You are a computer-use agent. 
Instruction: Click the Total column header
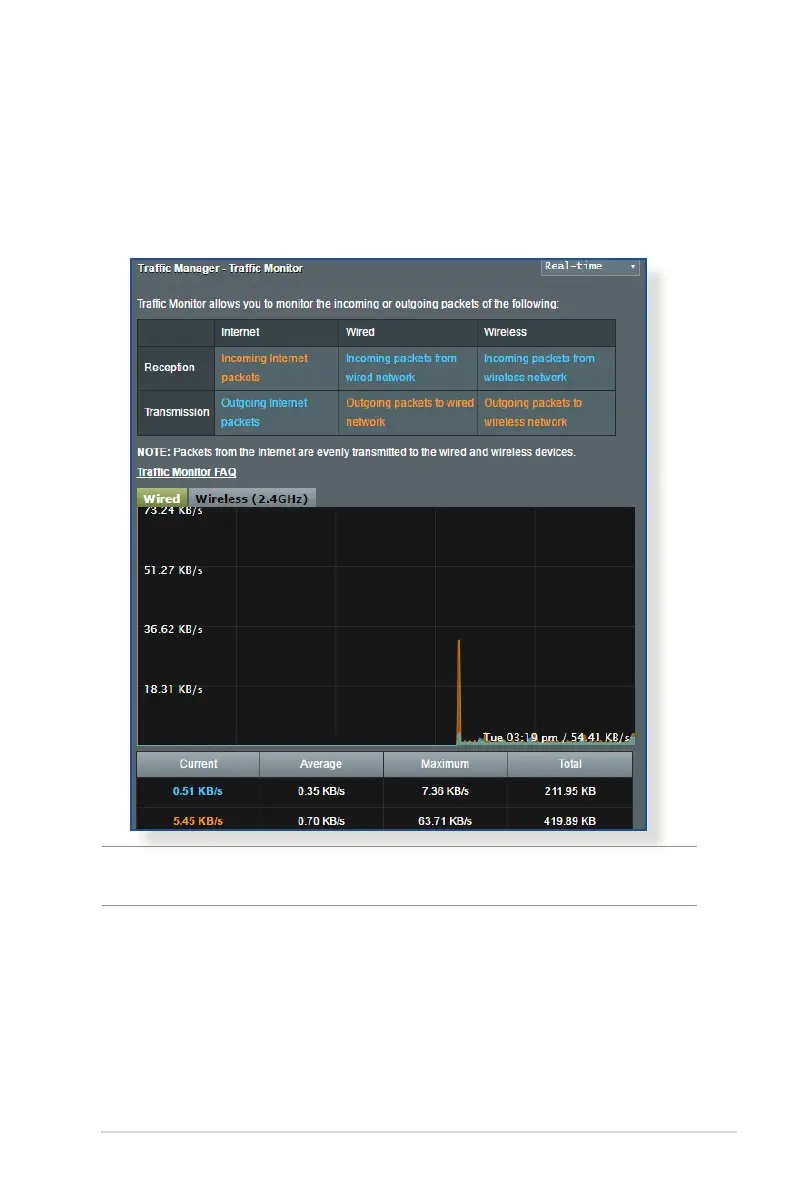[x=570, y=764]
